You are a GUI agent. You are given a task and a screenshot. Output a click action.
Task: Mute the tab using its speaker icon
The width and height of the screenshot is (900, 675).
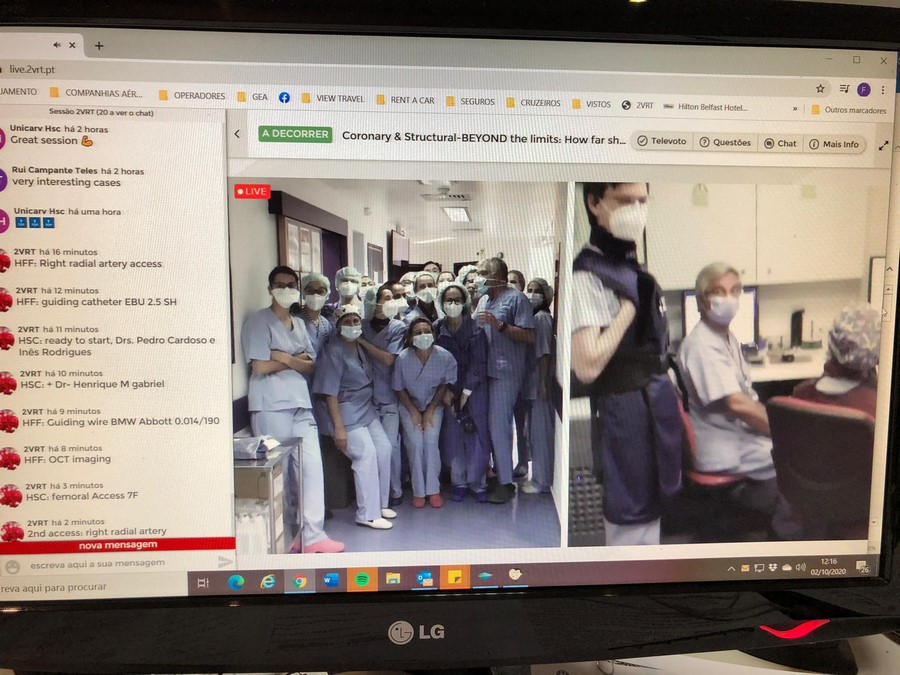(57, 45)
